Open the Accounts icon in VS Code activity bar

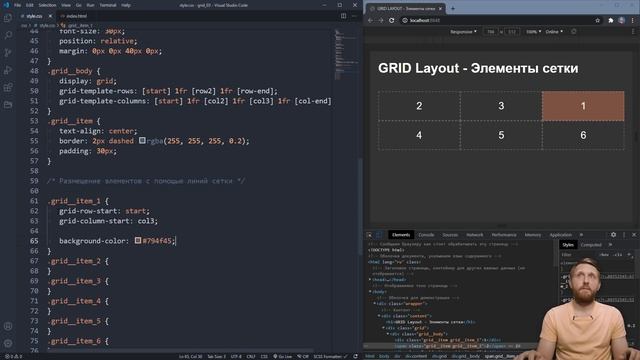[8, 326]
